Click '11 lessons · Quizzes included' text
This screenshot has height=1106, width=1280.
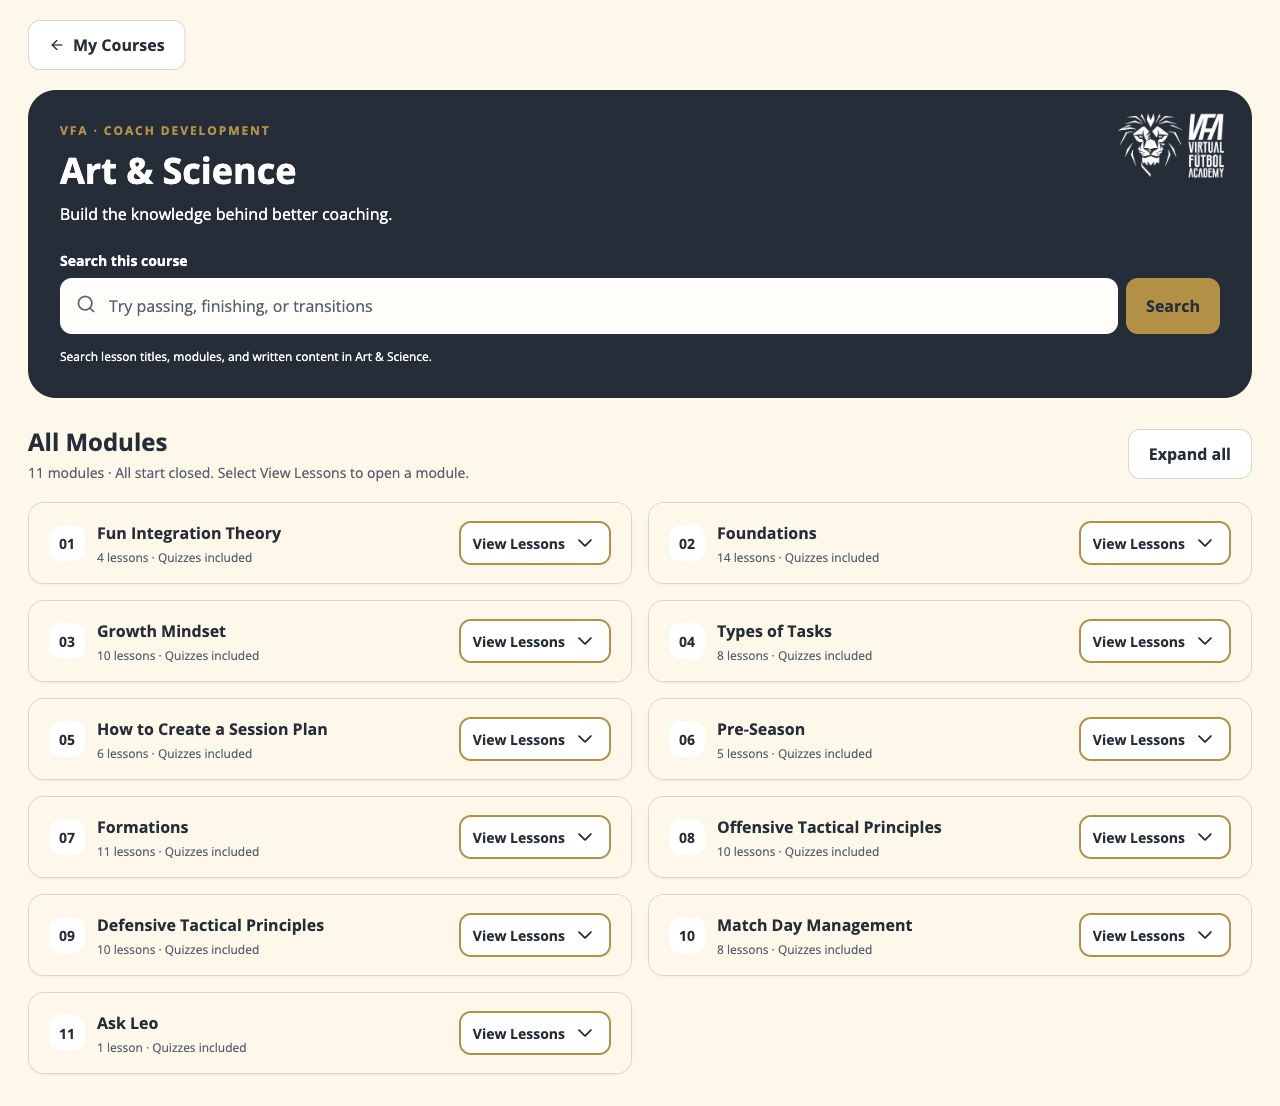click(x=178, y=852)
